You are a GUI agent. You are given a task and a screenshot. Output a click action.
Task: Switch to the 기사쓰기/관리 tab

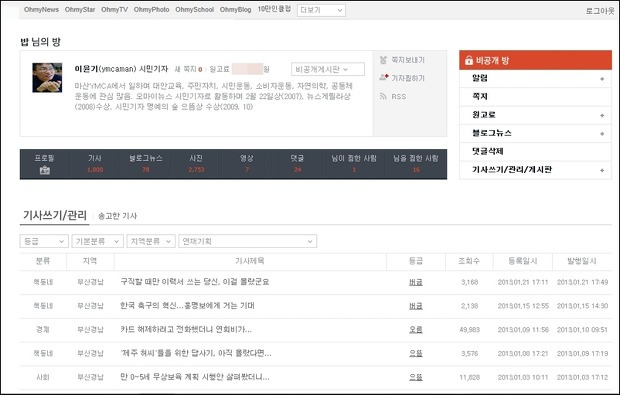tap(55, 215)
